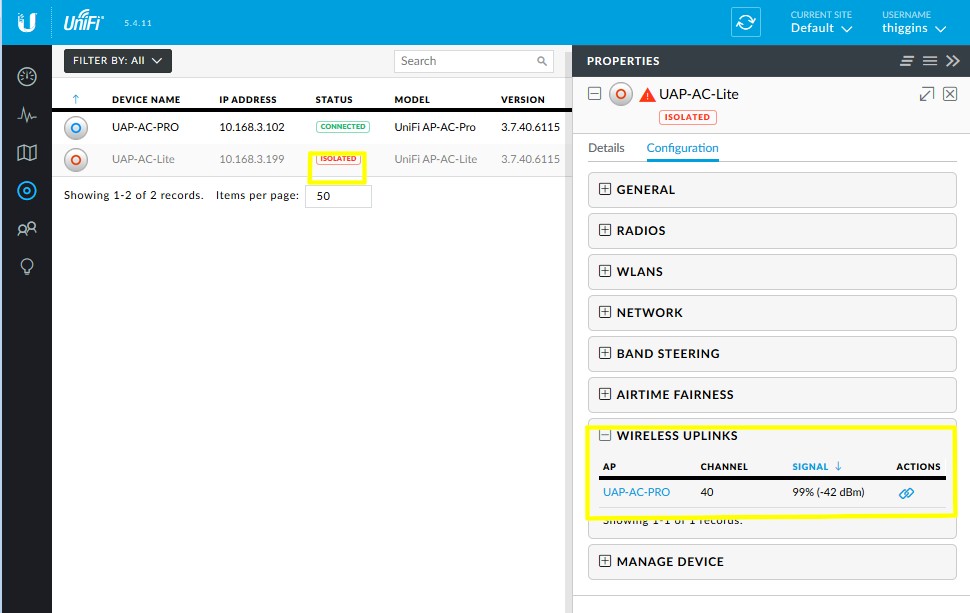Click the search magnifier icon
This screenshot has height=613, width=970.
tap(541, 61)
